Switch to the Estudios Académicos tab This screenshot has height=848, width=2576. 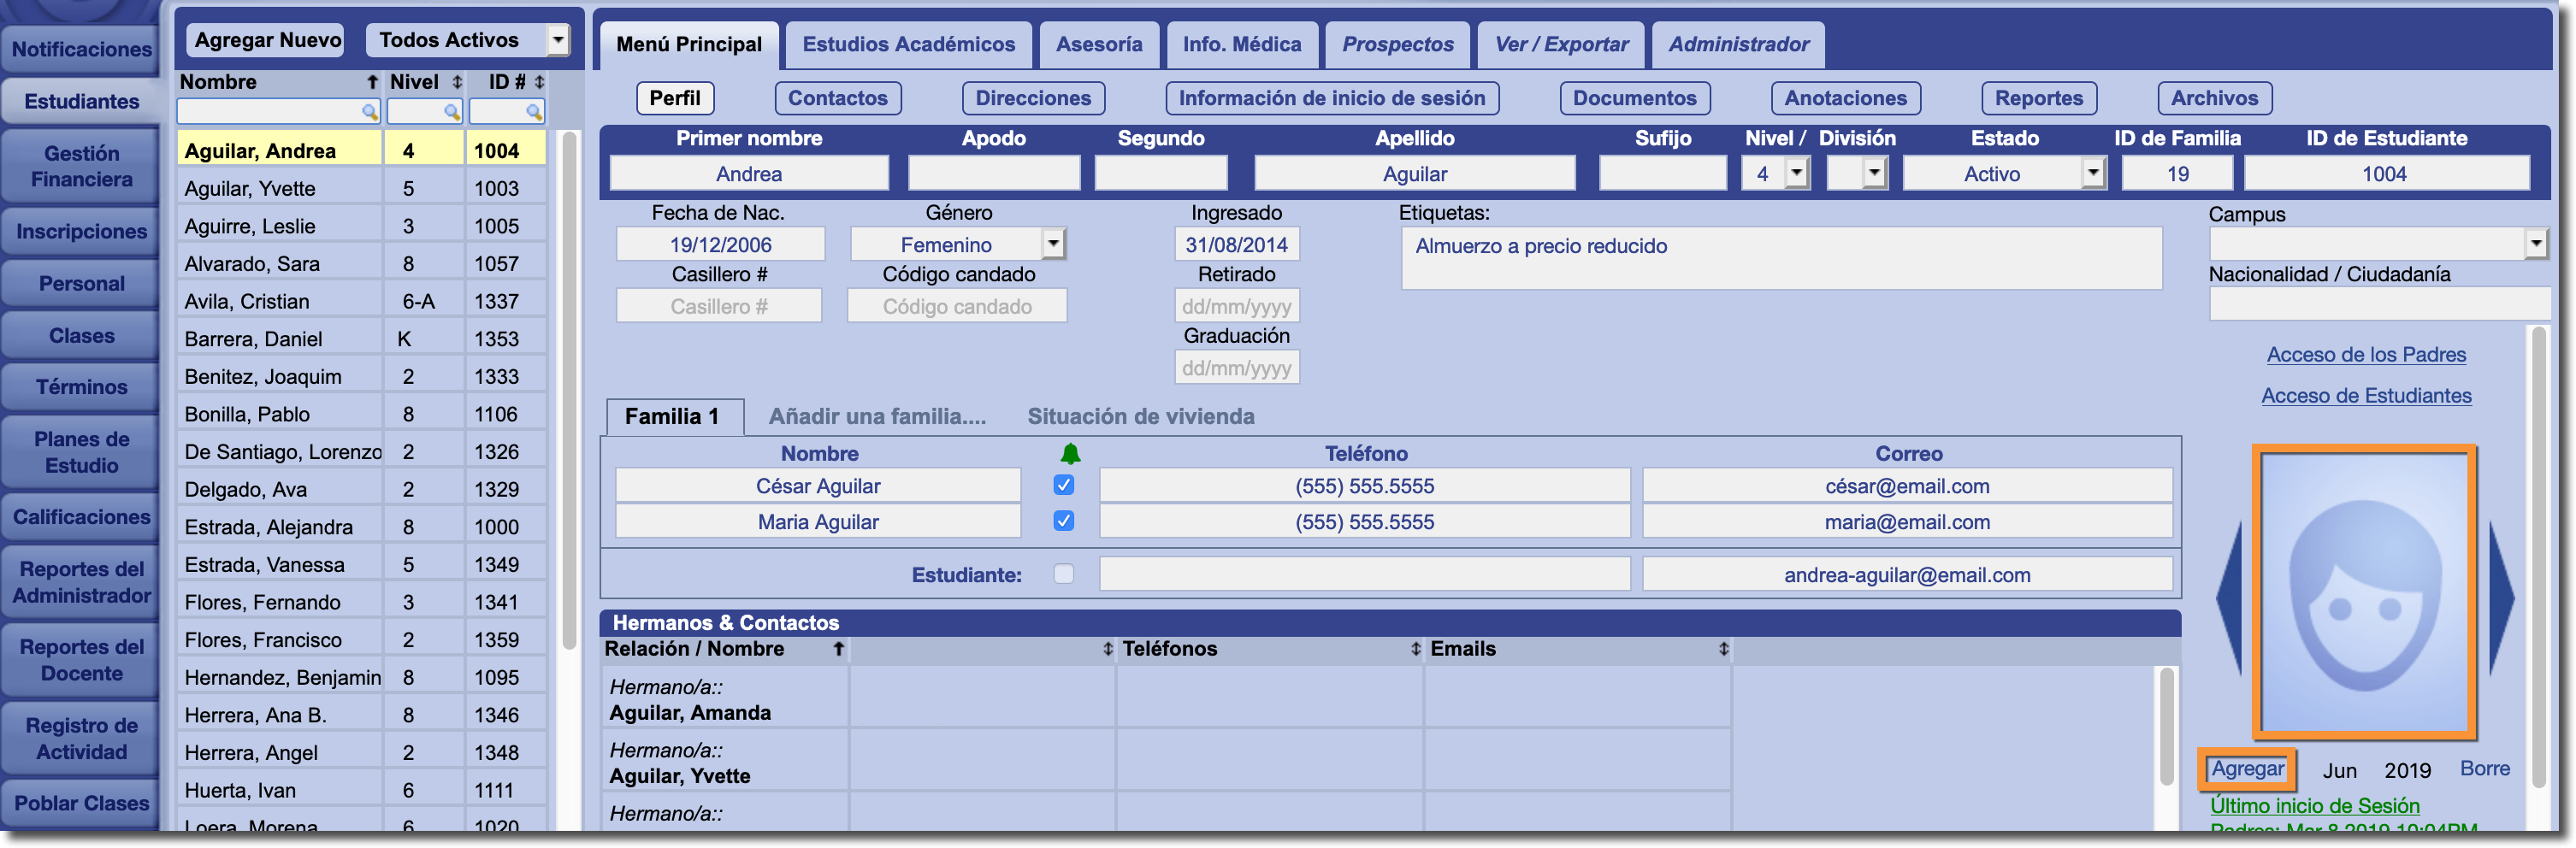pos(908,45)
